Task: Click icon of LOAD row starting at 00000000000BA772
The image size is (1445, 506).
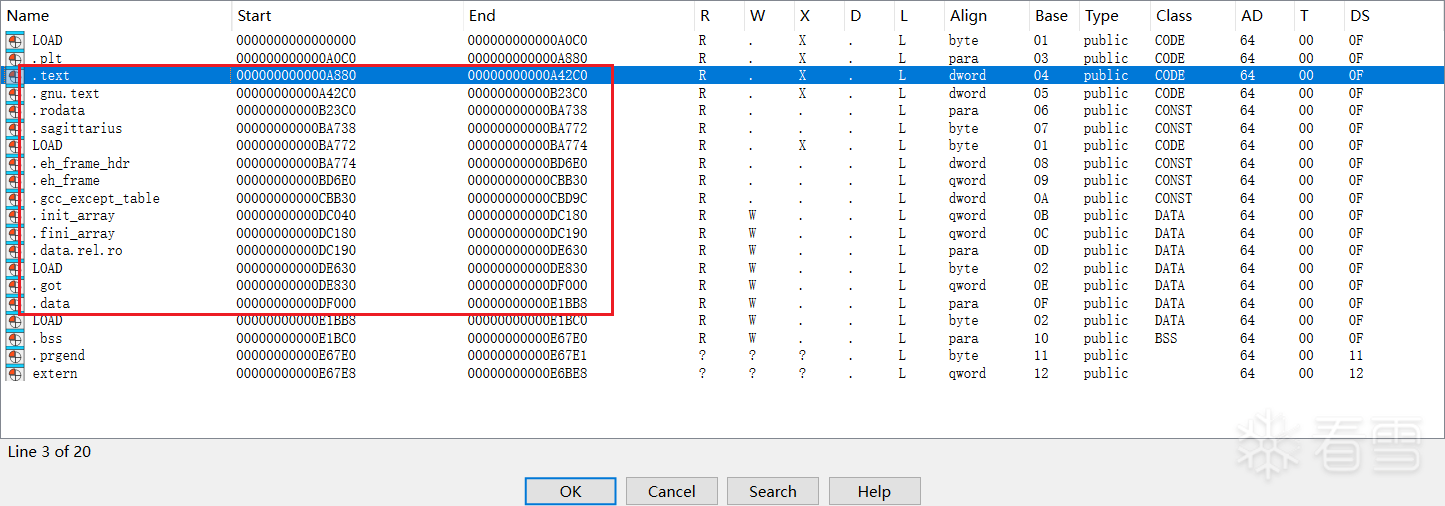Action: coord(15,145)
